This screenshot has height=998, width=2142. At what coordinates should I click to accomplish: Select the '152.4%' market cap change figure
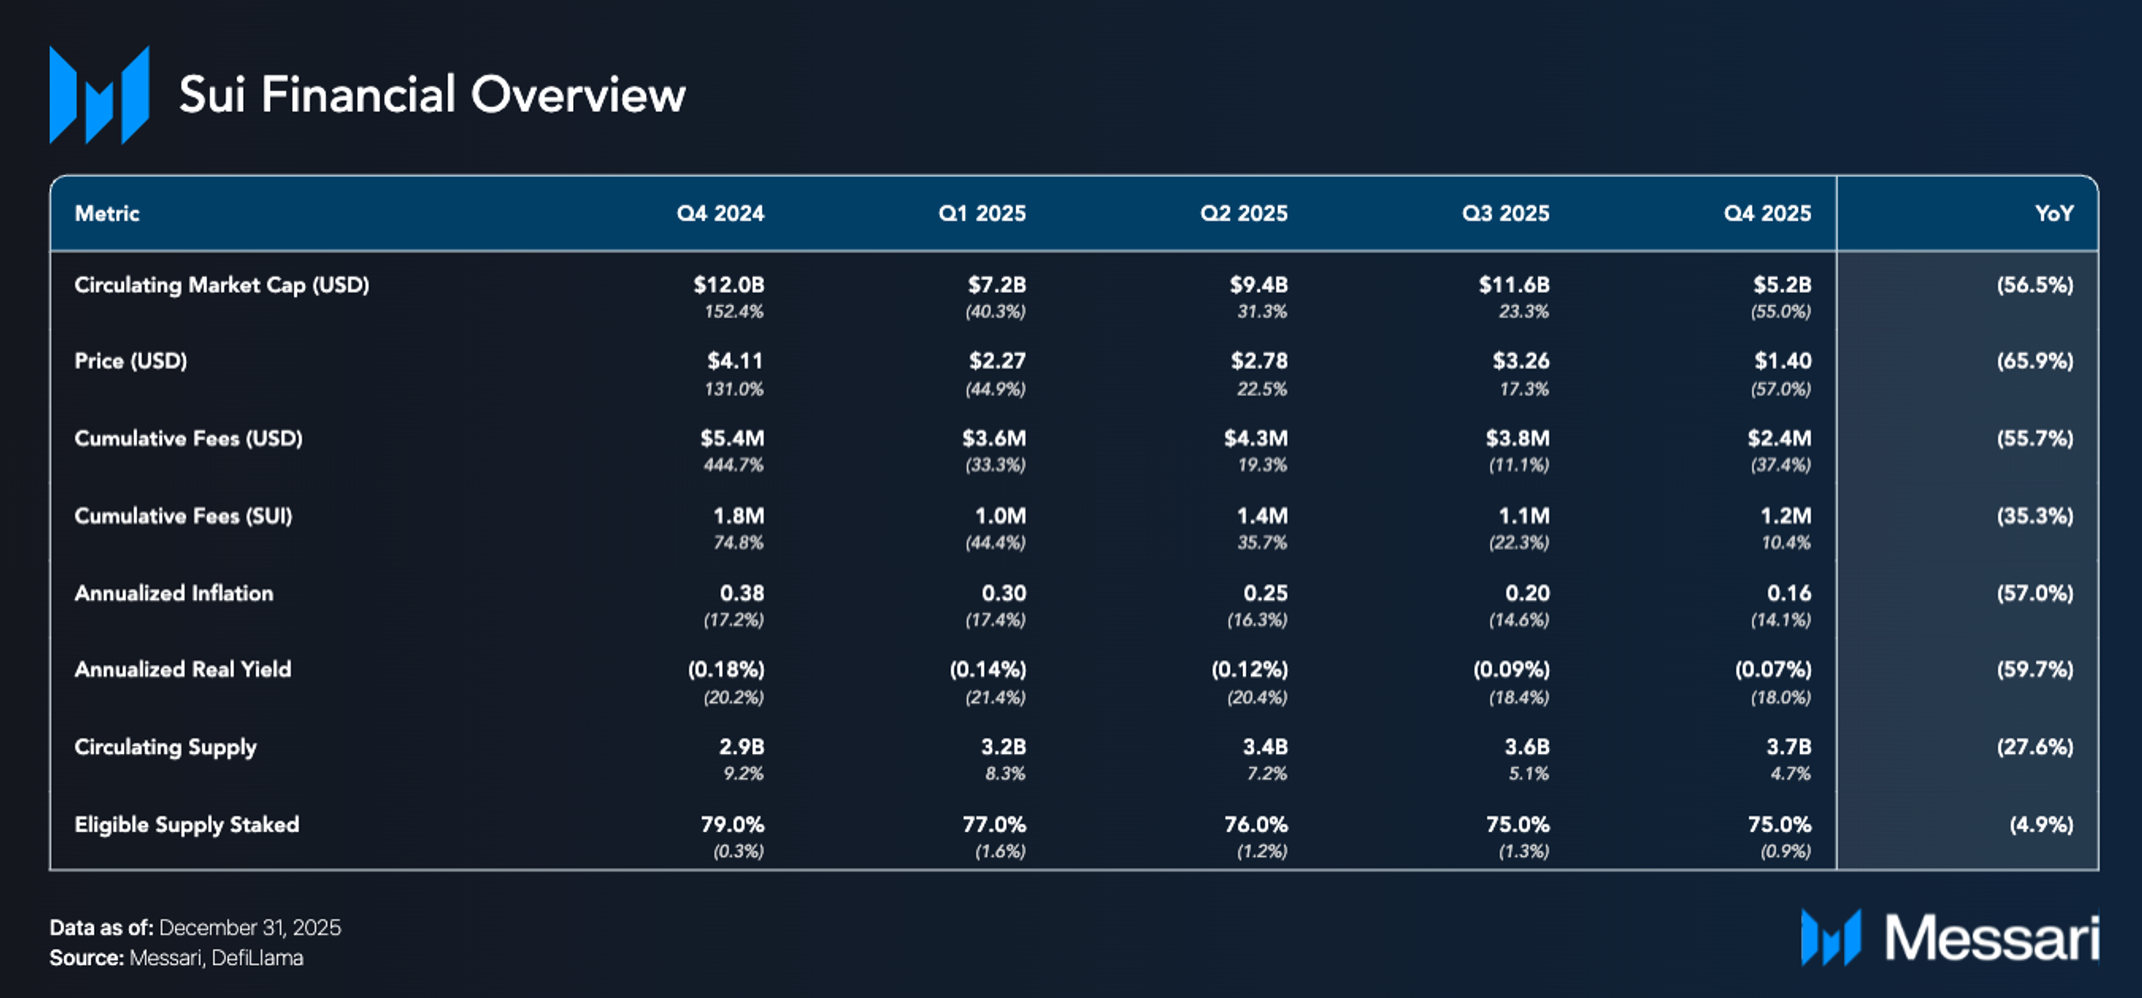[x=734, y=311]
